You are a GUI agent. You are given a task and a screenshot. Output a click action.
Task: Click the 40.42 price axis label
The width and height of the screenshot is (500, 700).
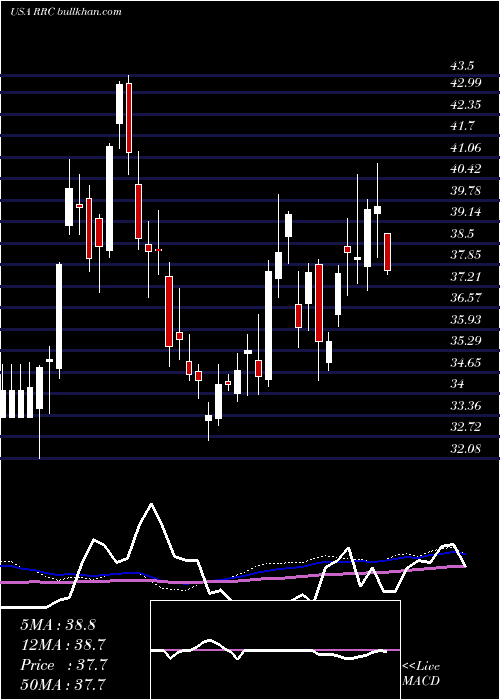point(466,169)
